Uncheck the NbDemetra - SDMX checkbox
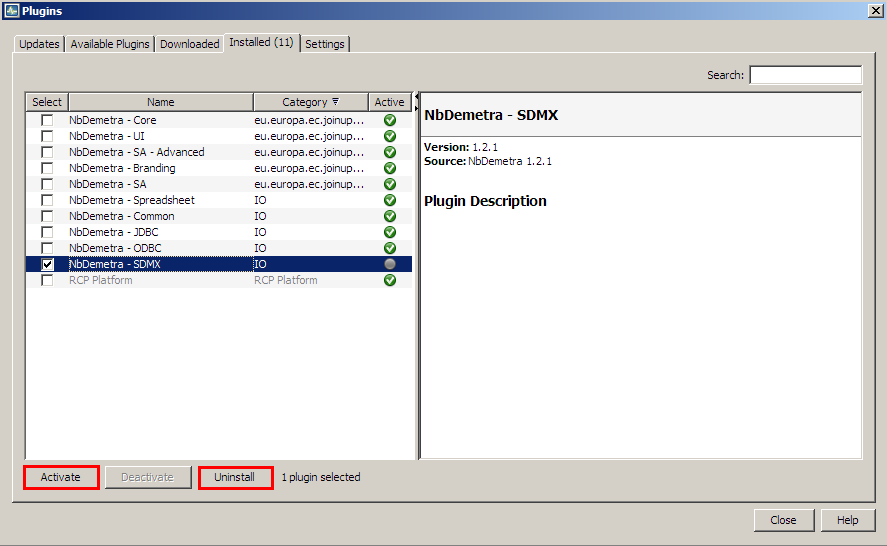887x546 pixels. [x=47, y=264]
